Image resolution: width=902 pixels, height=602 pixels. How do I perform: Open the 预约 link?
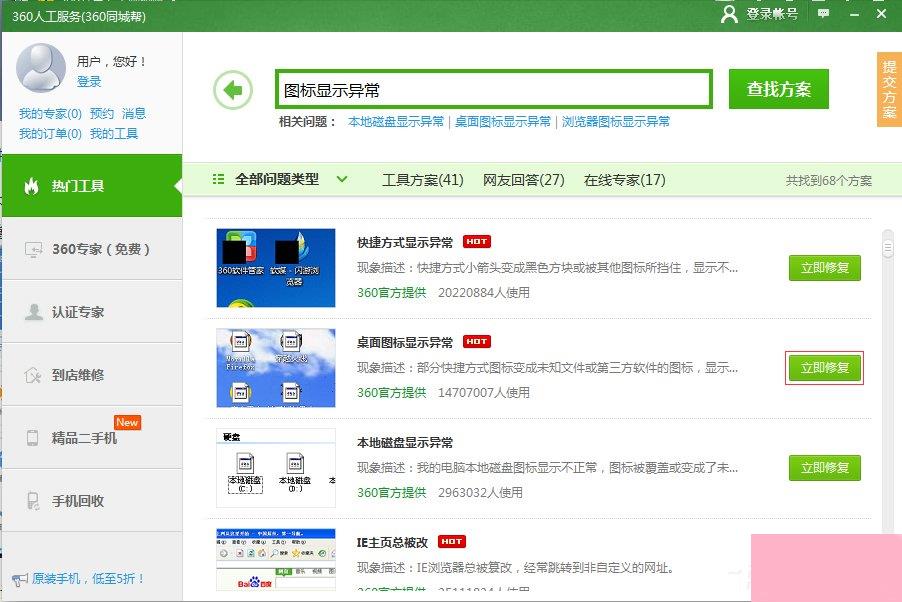[102, 113]
